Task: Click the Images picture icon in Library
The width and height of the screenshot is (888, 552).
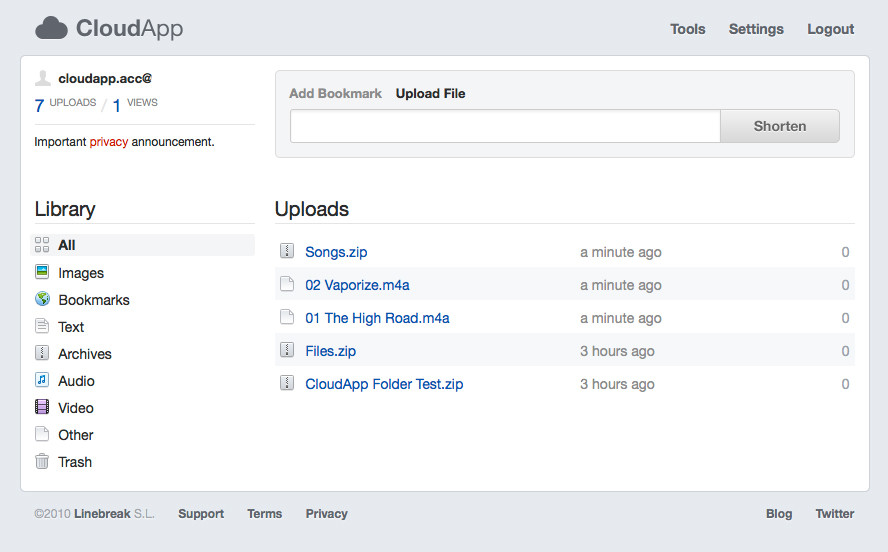Action: (42, 272)
